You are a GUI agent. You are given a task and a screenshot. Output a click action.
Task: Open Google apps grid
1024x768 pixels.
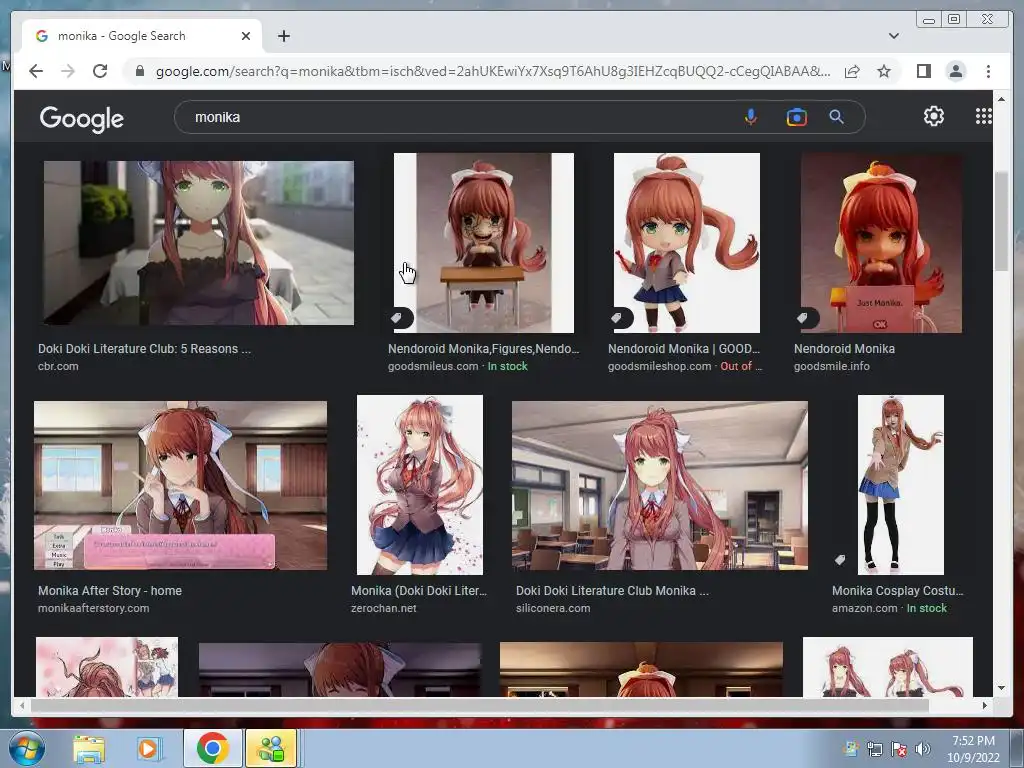(984, 116)
